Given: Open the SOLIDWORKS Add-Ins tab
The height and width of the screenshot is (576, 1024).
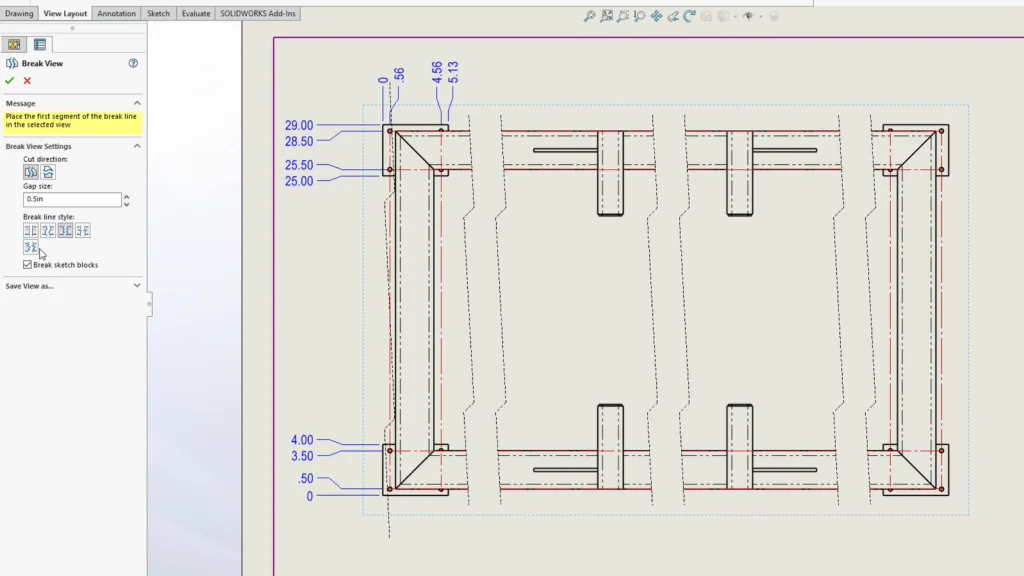Looking at the screenshot, I should pos(258,14).
